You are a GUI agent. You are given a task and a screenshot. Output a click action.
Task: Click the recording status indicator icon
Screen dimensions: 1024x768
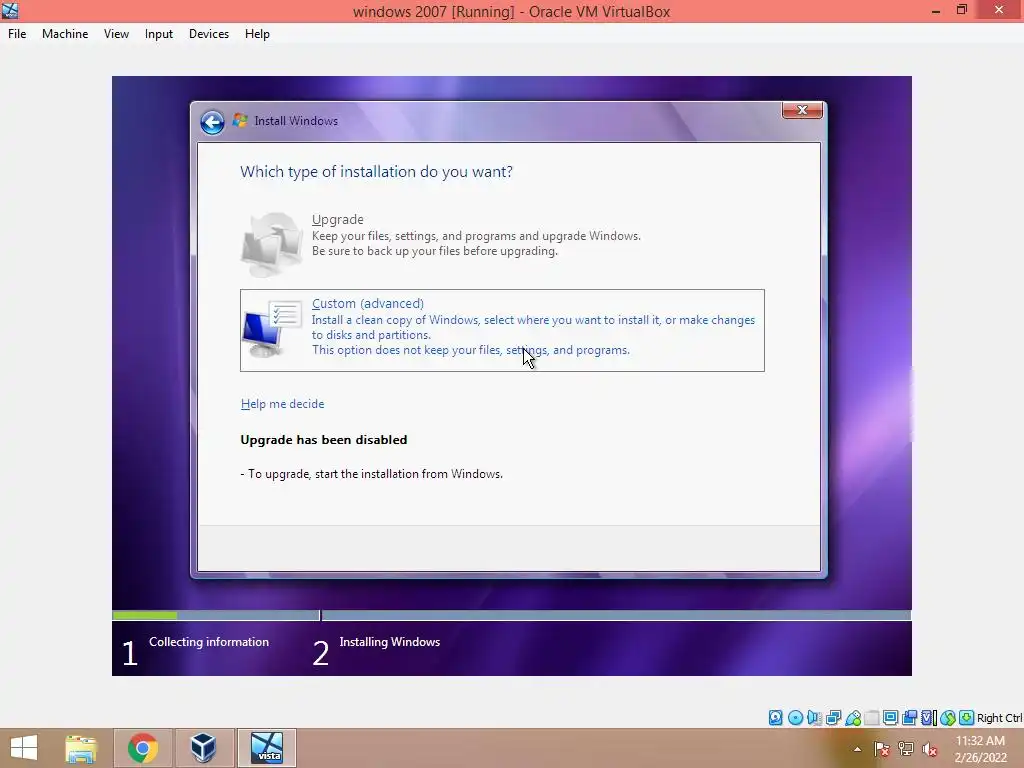point(909,718)
